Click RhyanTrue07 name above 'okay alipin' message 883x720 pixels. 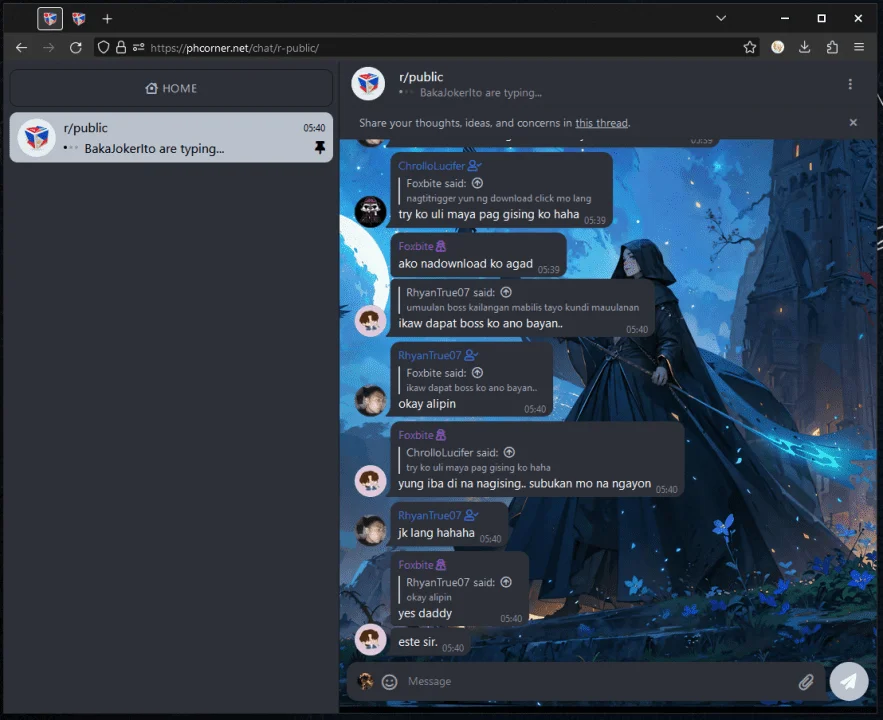point(430,355)
